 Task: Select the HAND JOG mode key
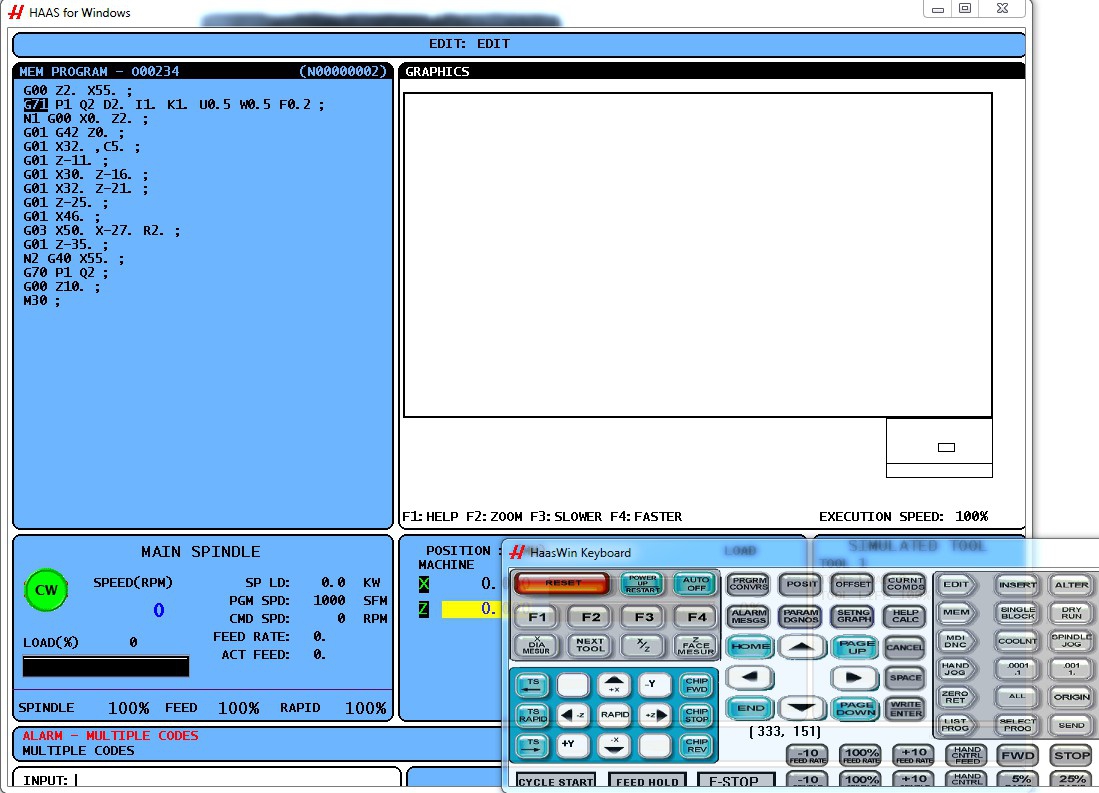955,668
